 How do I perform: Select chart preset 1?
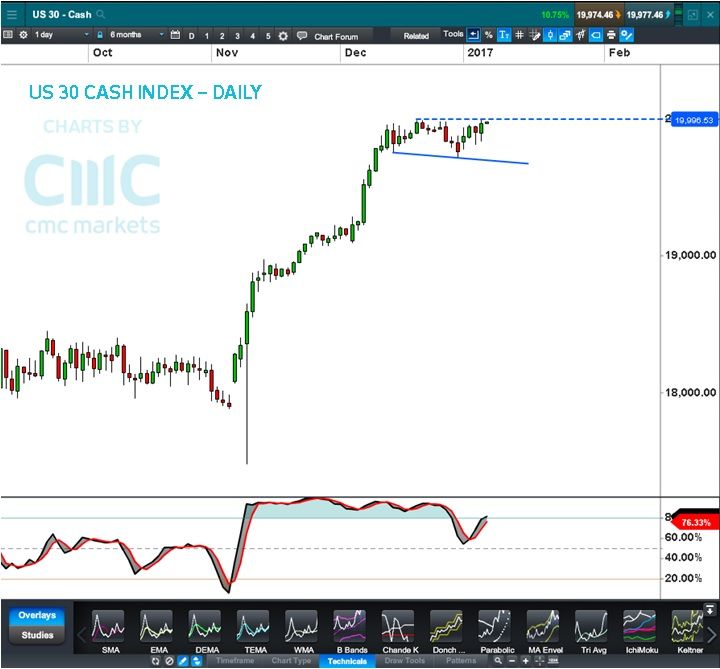(207, 36)
